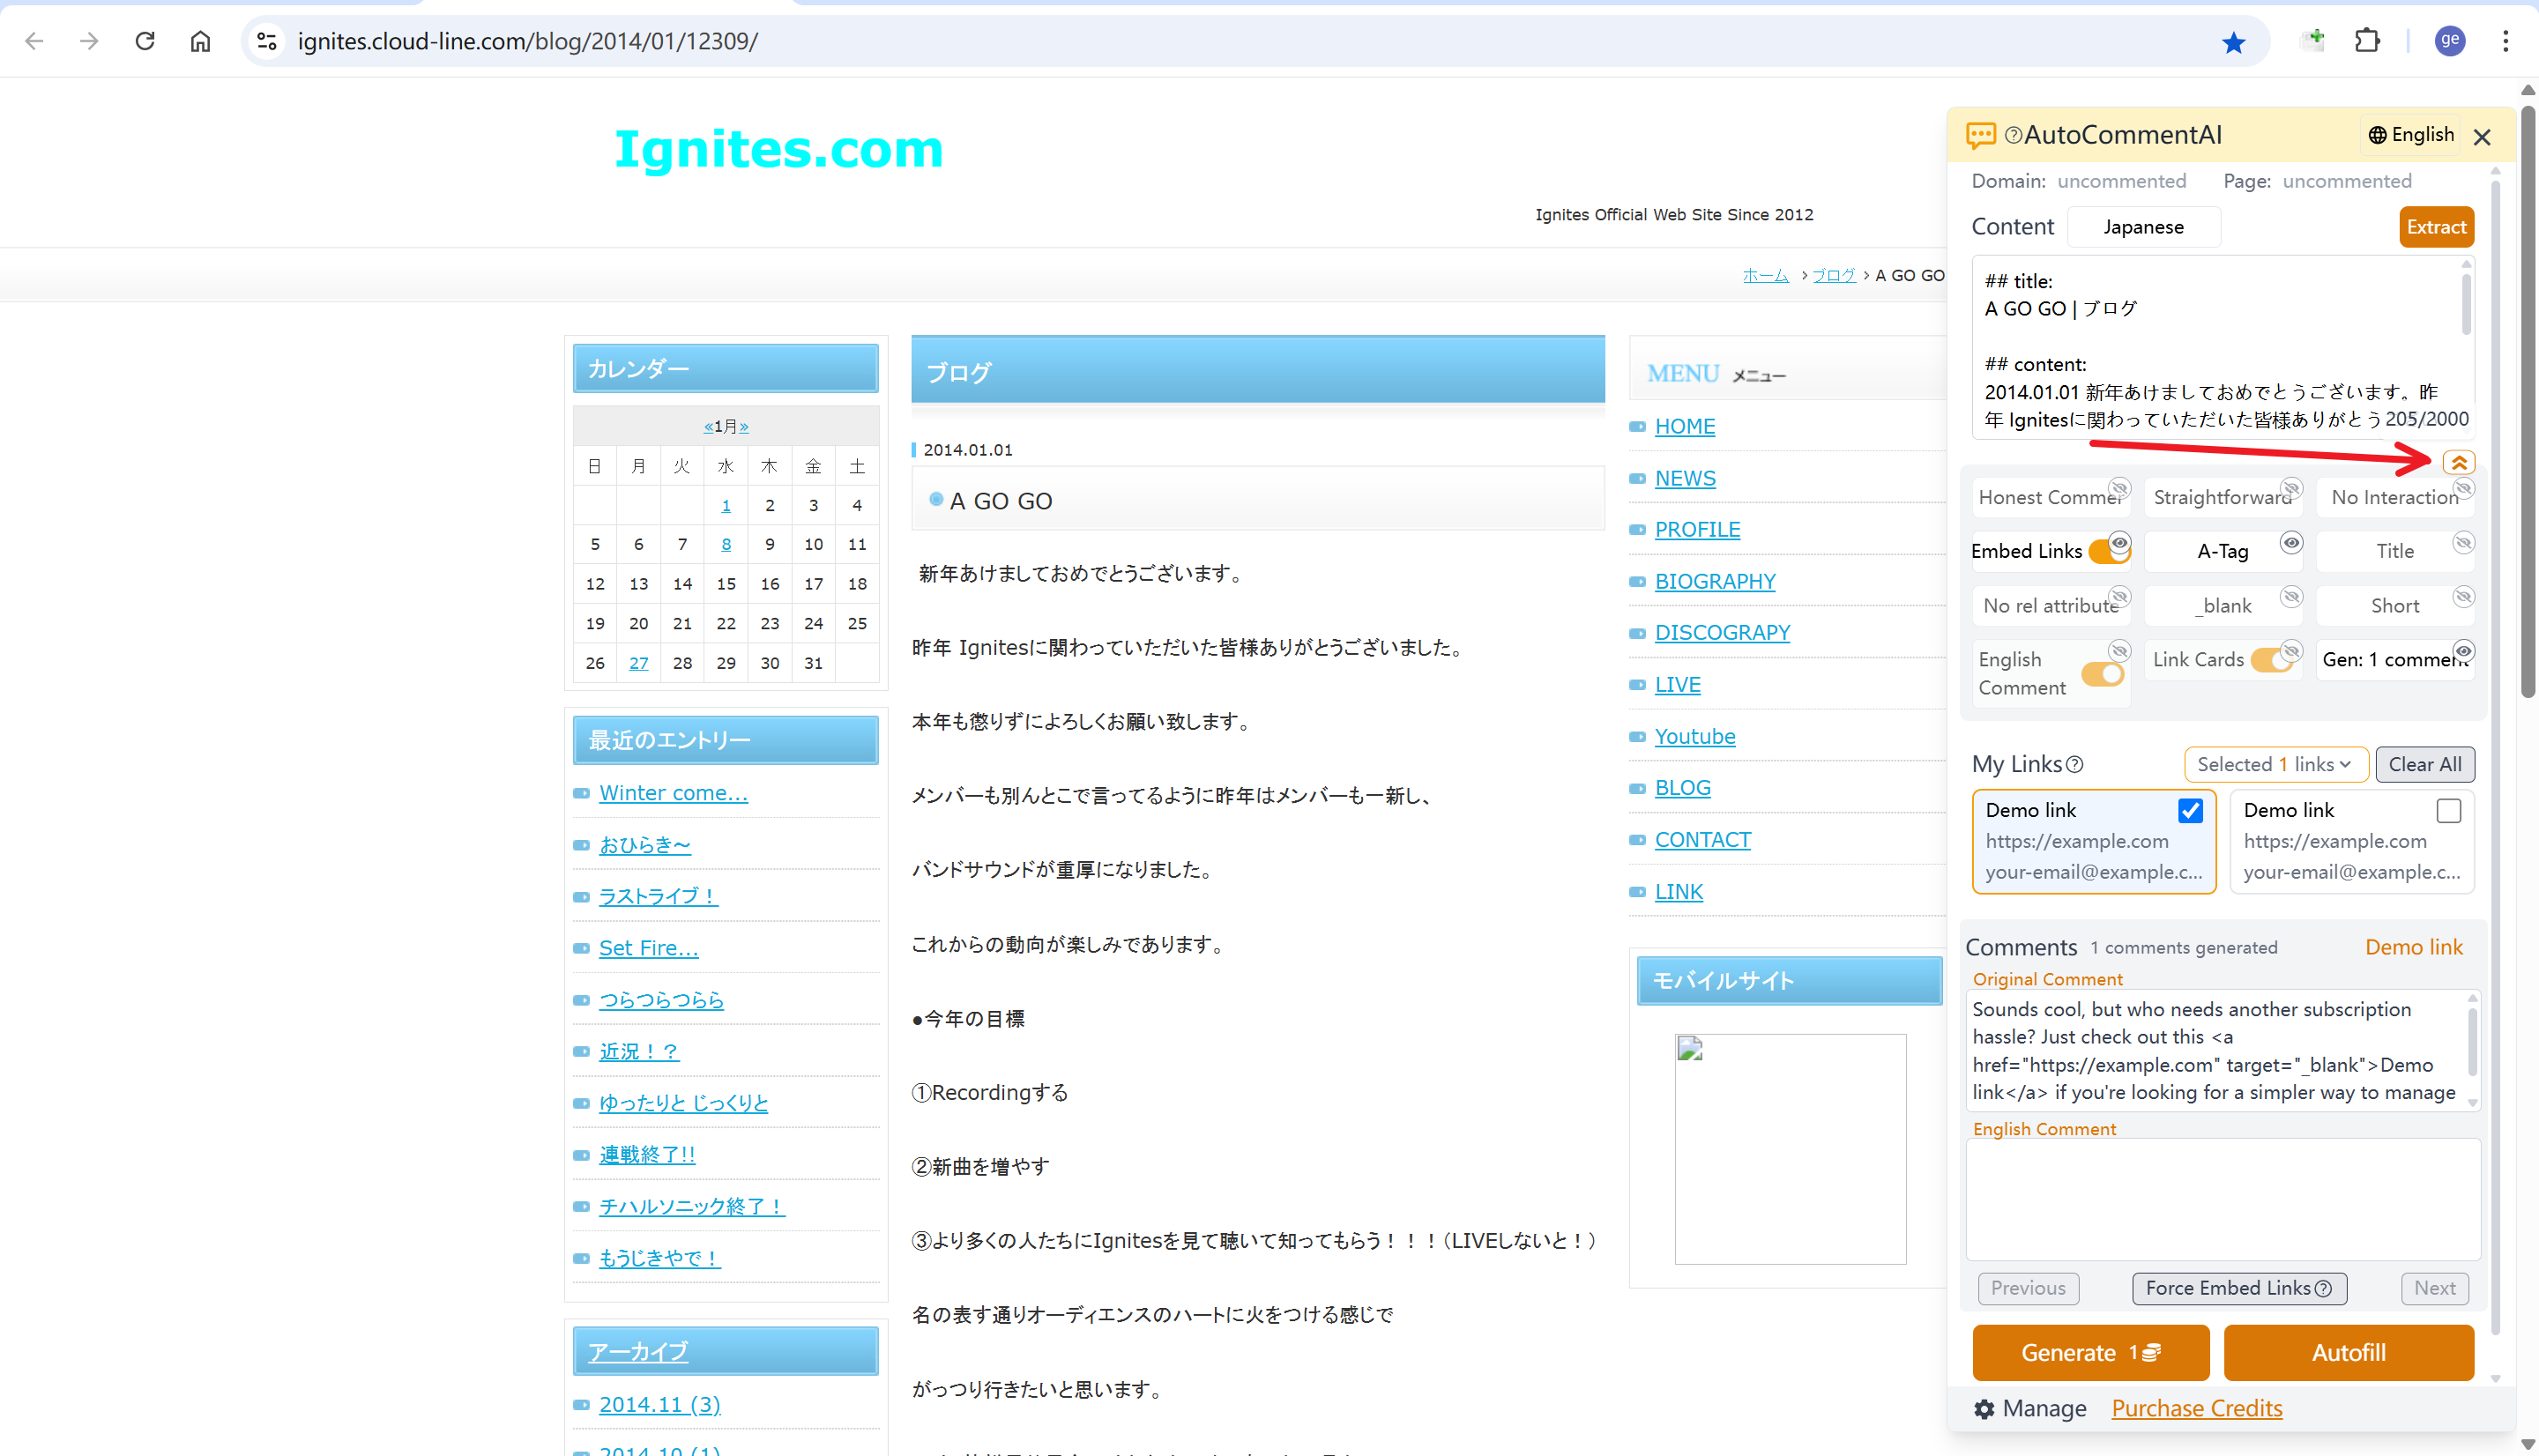2539x1456 pixels.
Task: Open CONTACT in the site menu
Action: [x=1703, y=840]
